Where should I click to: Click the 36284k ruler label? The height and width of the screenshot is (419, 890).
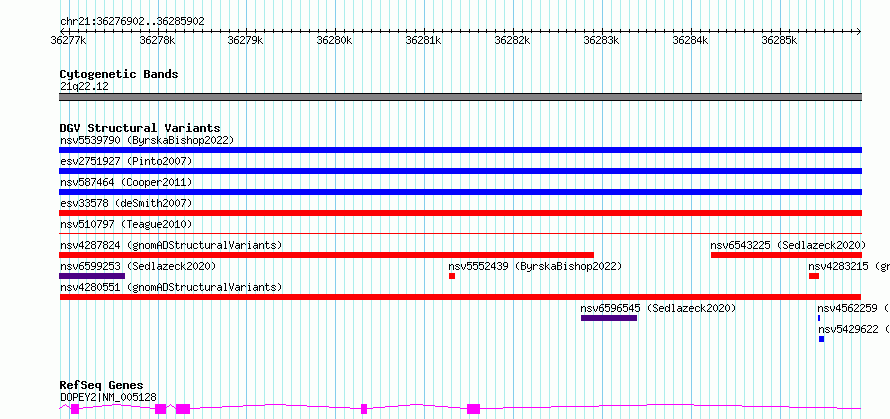690,40
